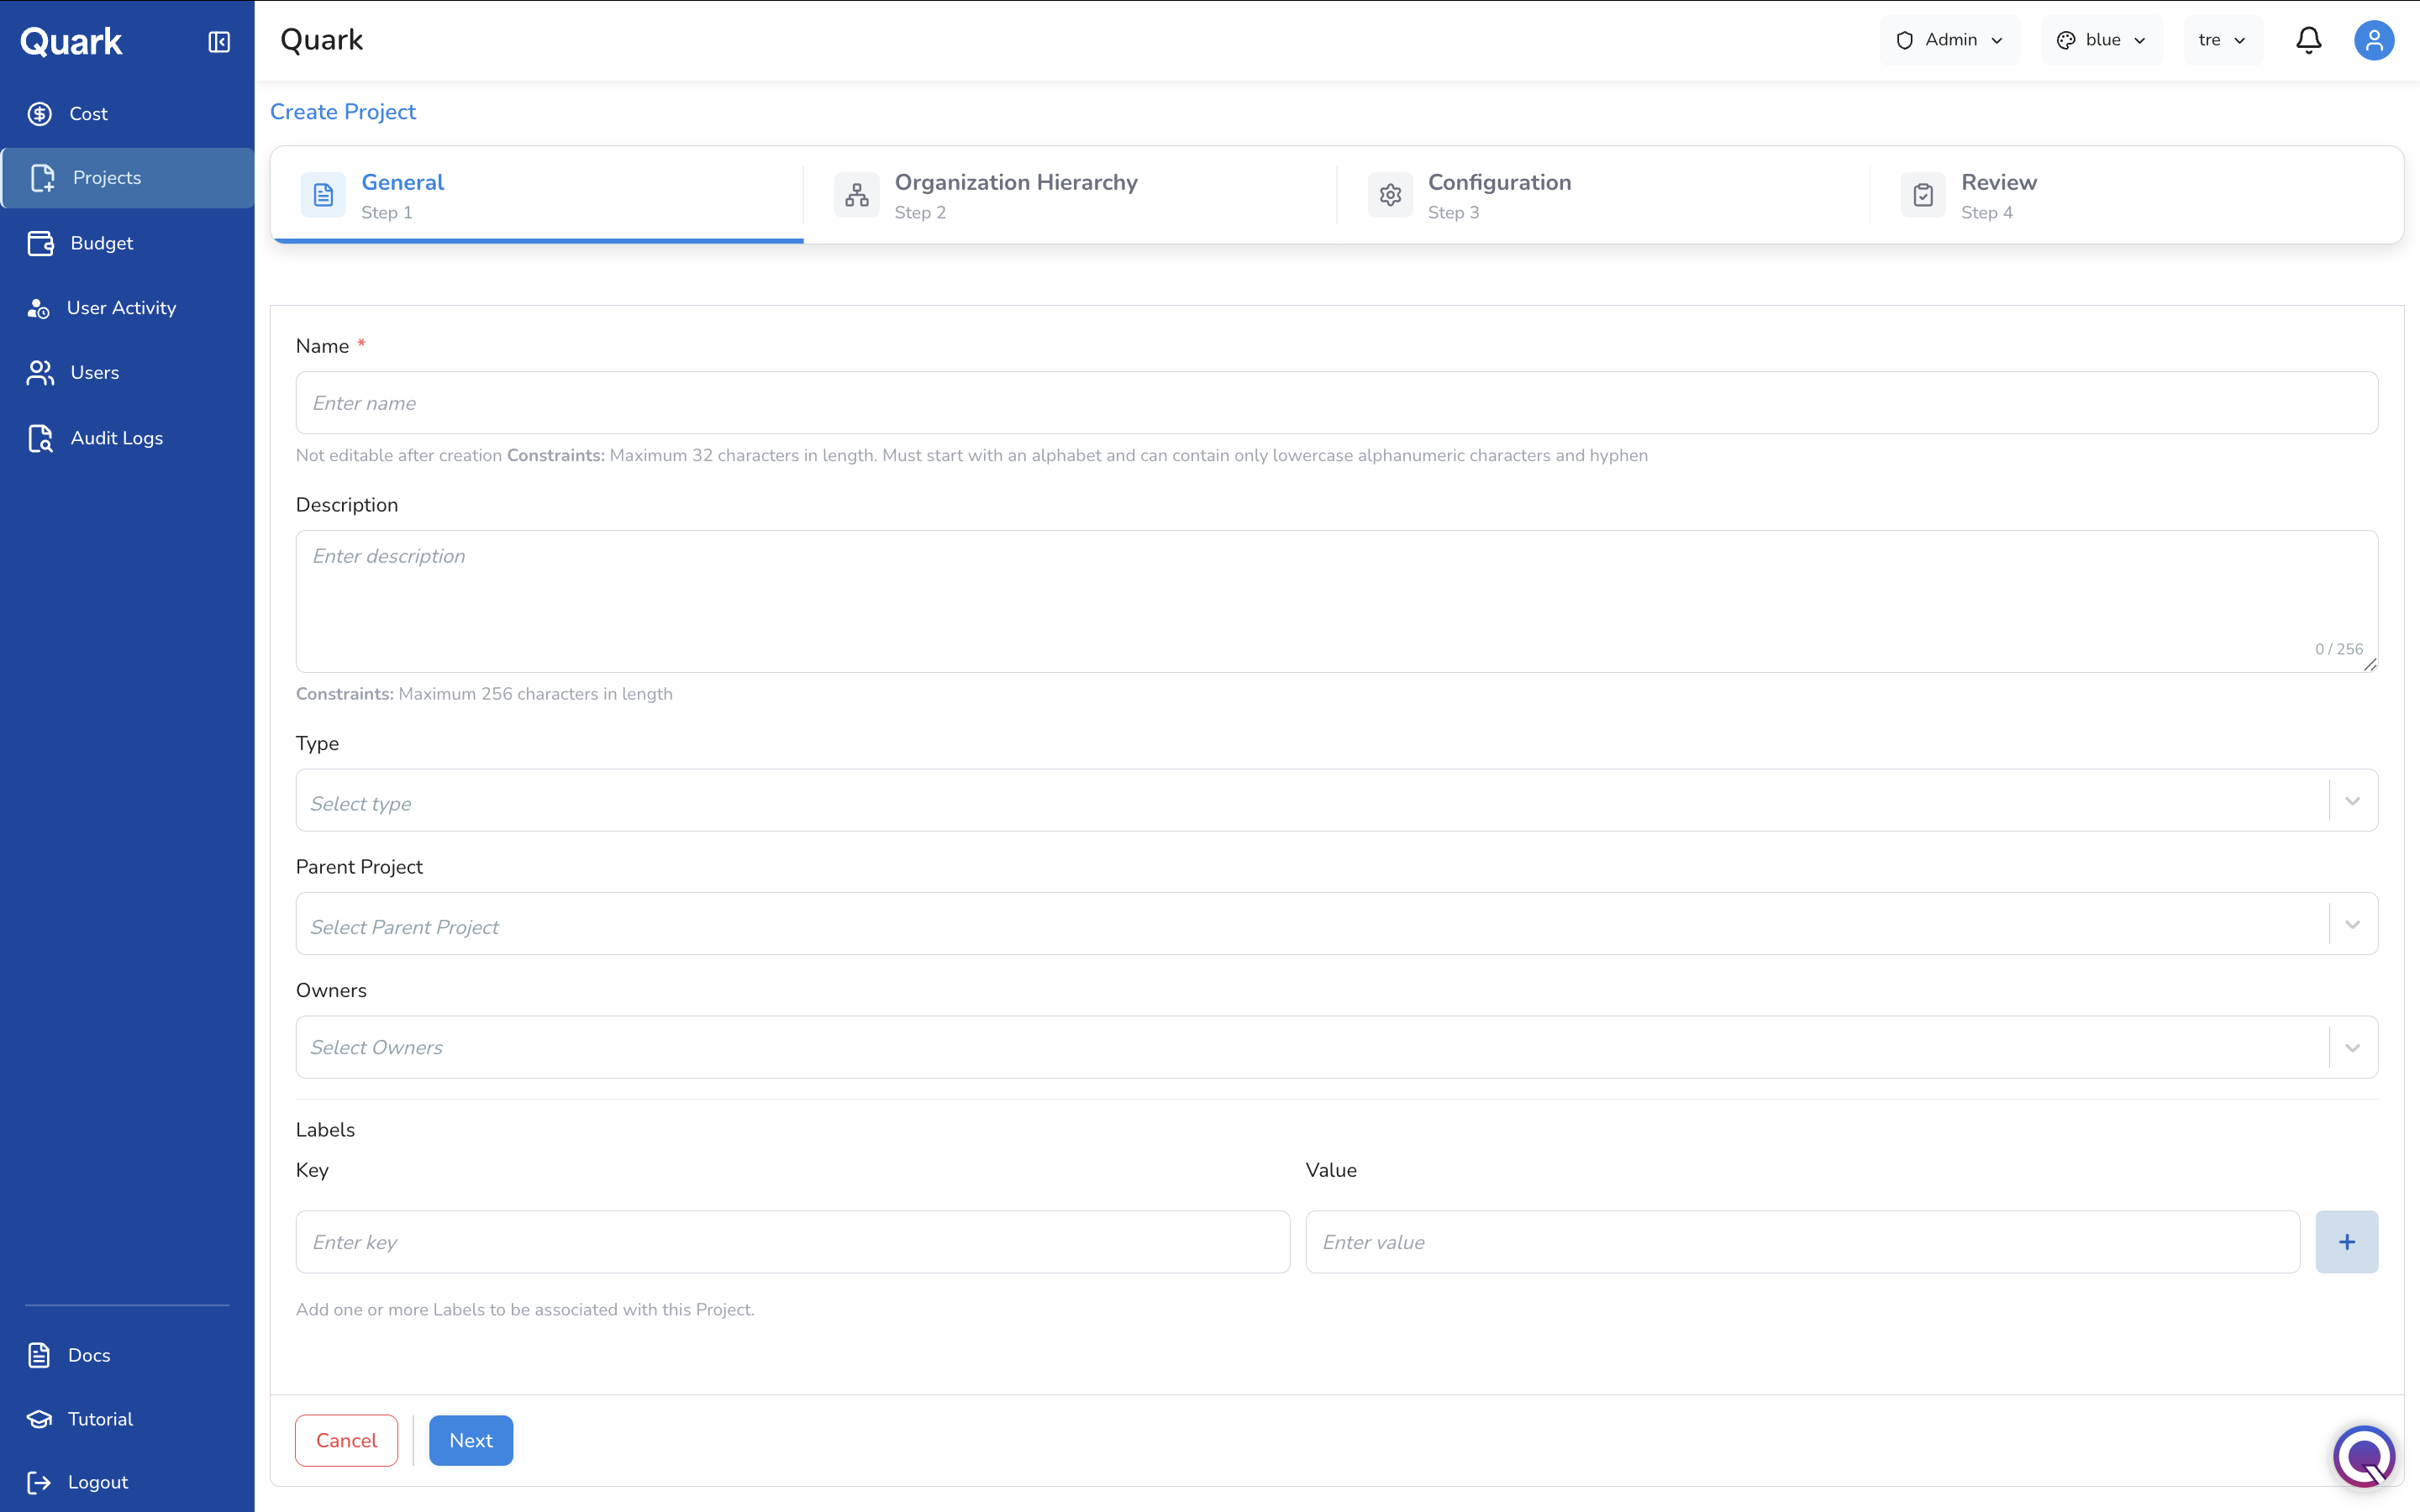Focus the Enter description textarea
Viewport: 2420px width, 1512px height.
tap(1337, 601)
